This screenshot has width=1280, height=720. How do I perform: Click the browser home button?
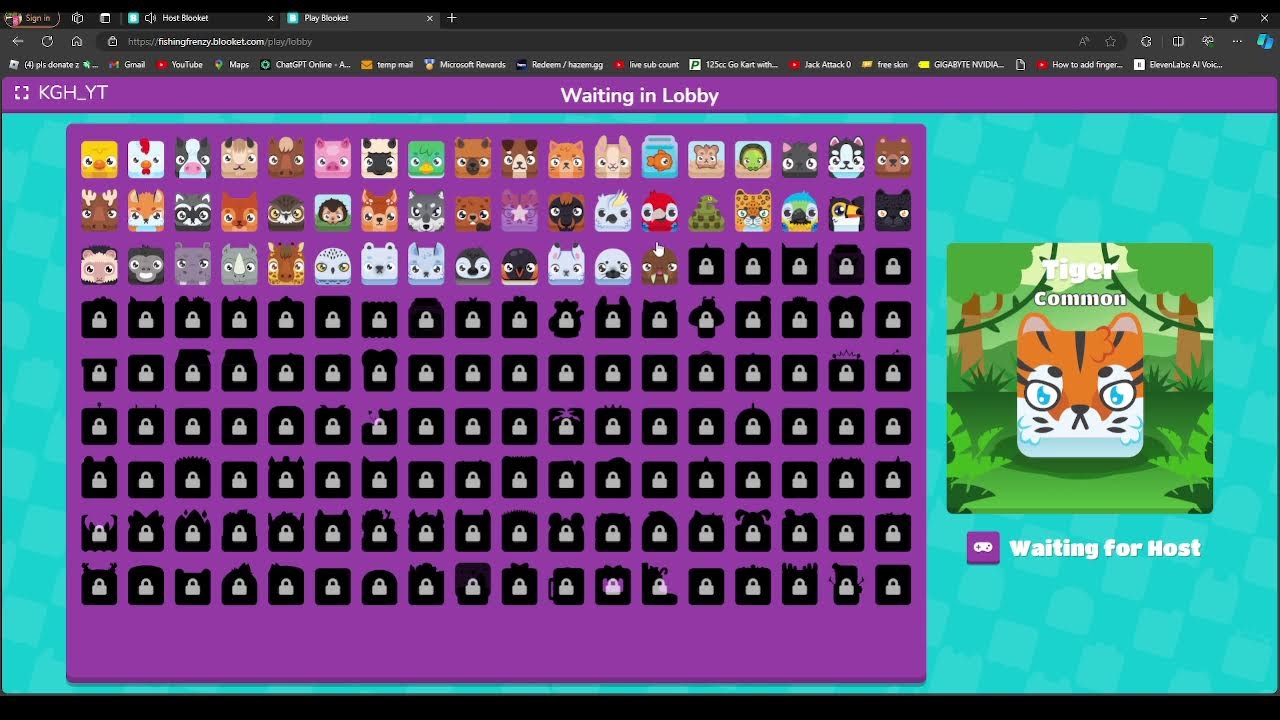pos(77,41)
